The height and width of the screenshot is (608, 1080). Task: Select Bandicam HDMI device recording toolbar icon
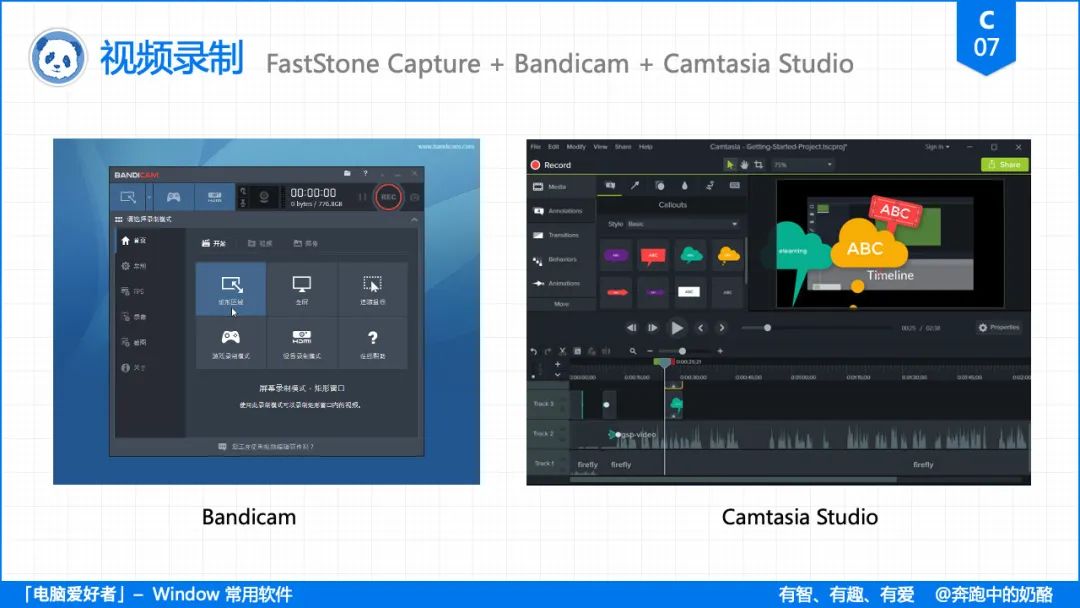pyautogui.click(x=215, y=197)
